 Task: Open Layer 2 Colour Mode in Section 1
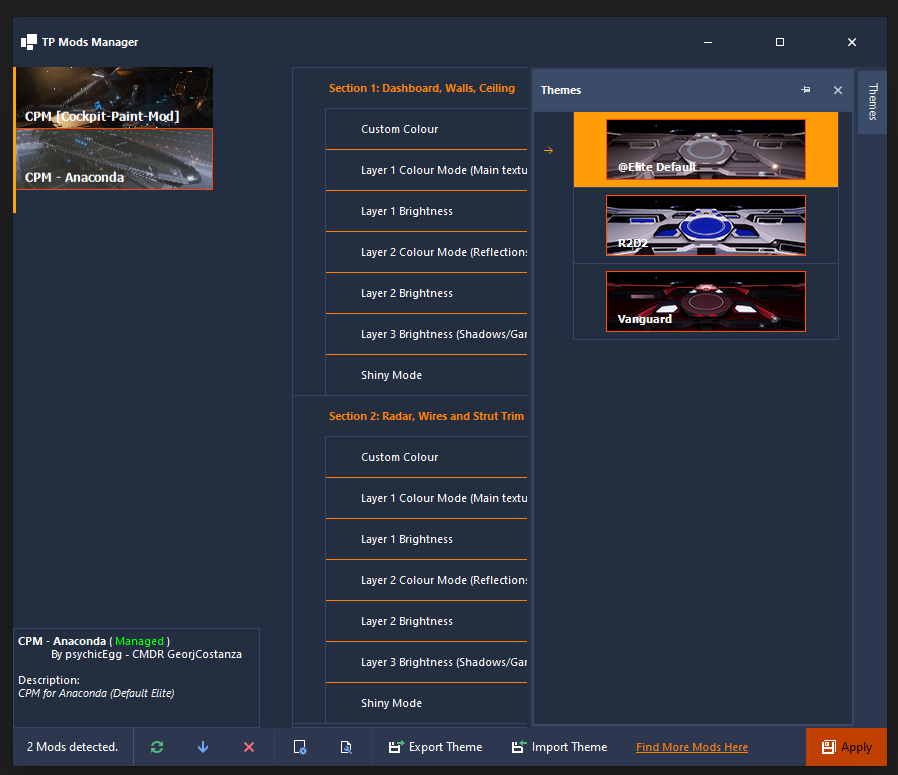(x=426, y=252)
